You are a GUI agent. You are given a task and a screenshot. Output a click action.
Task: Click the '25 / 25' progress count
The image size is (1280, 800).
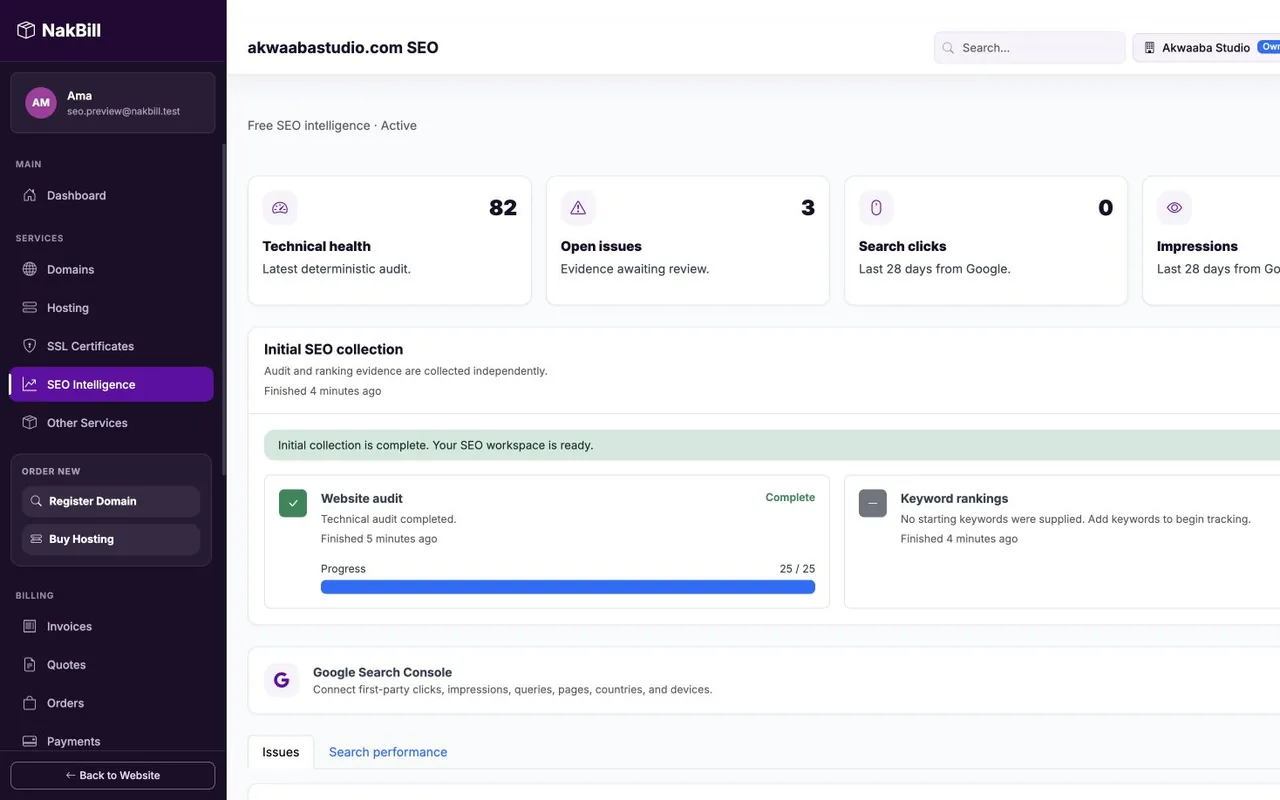797,569
